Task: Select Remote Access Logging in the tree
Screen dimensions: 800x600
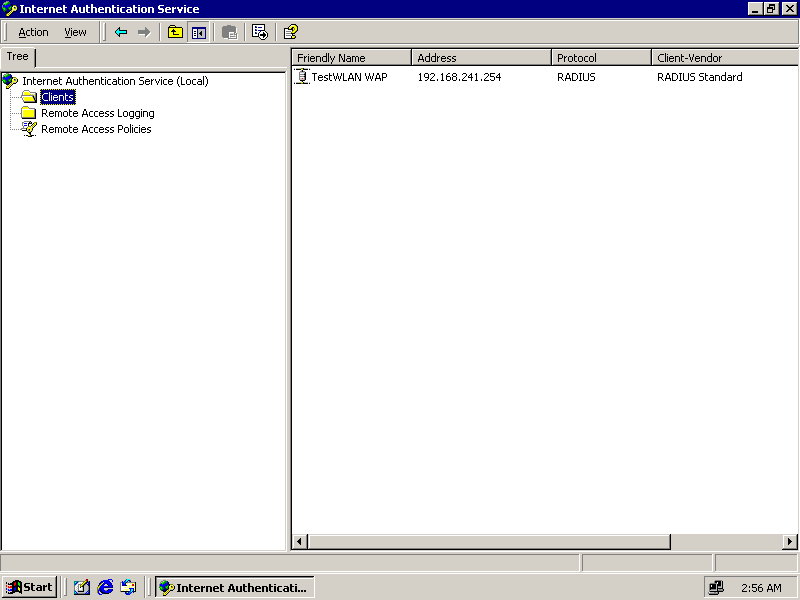Action: click(97, 113)
